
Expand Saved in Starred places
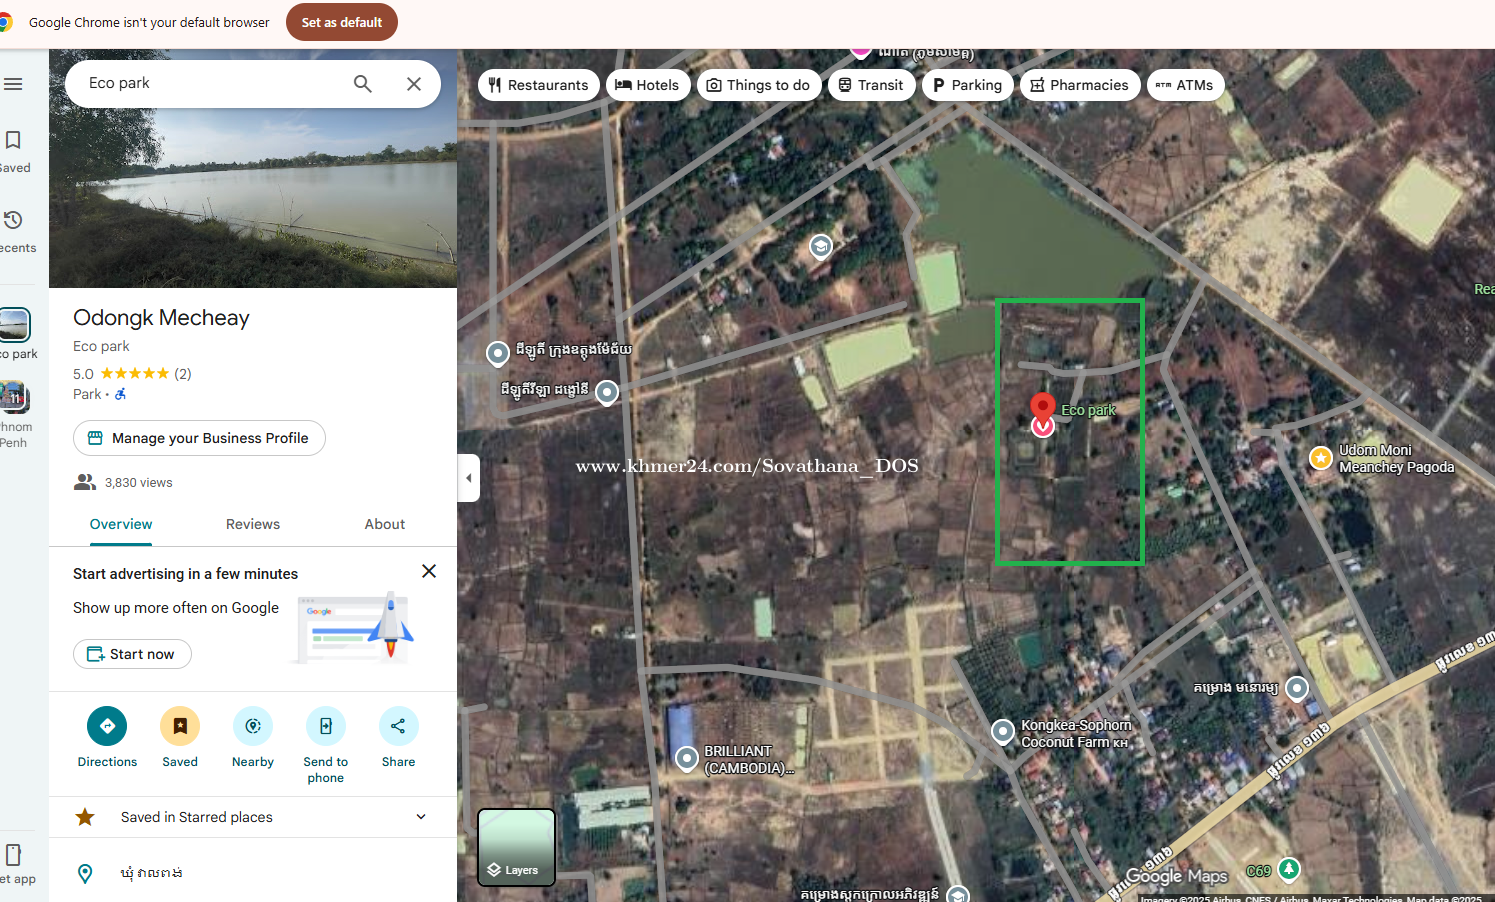(421, 817)
